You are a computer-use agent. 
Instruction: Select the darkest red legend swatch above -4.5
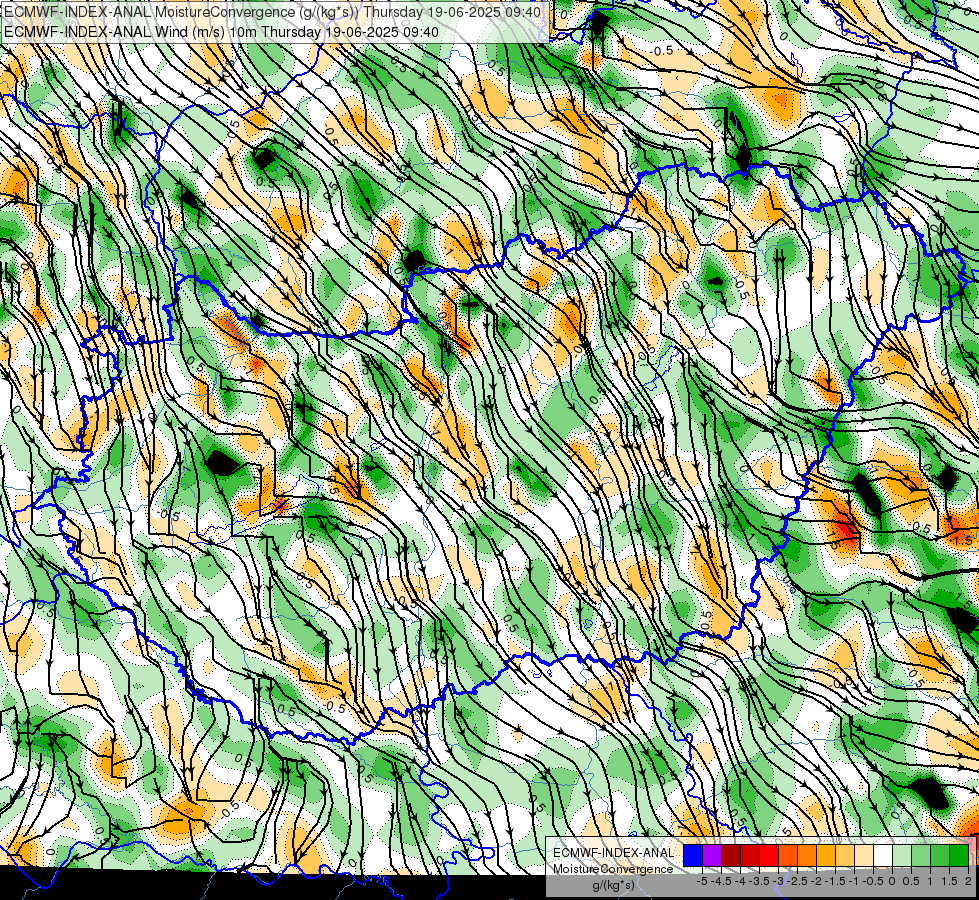(731, 855)
